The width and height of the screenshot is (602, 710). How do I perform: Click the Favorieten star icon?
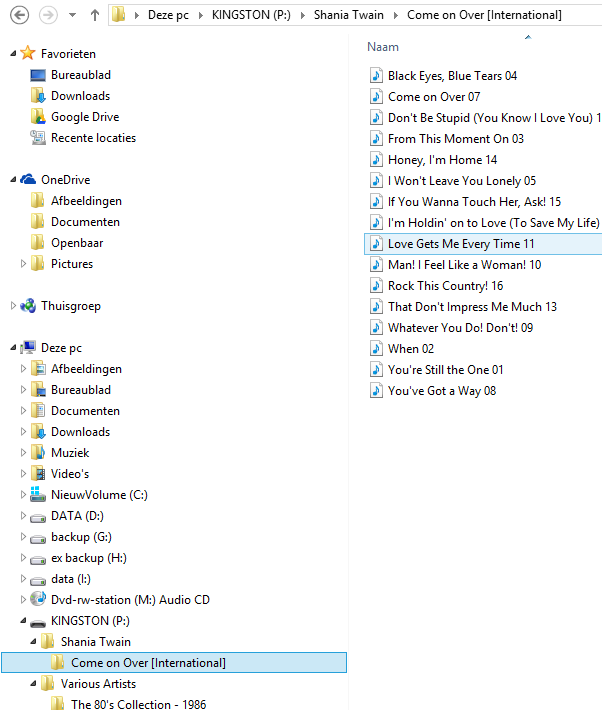point(28,53)
